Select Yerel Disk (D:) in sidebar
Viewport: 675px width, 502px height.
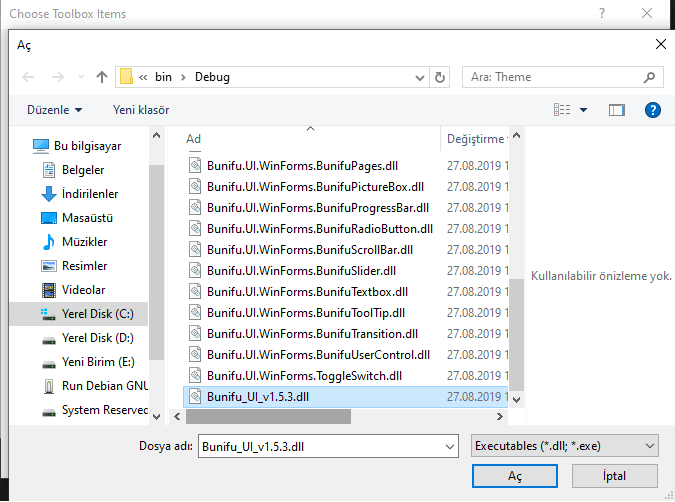click(x=97, y=338)
